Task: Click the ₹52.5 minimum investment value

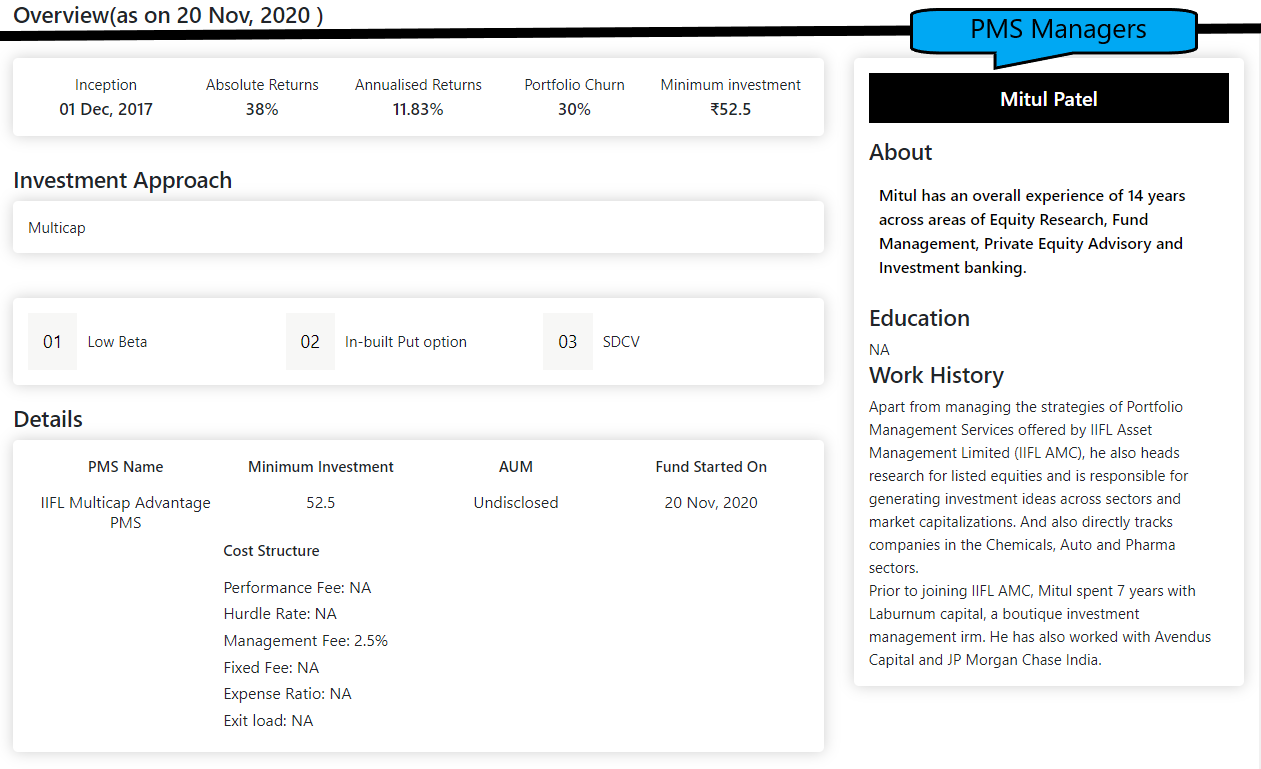Action: 730,109
